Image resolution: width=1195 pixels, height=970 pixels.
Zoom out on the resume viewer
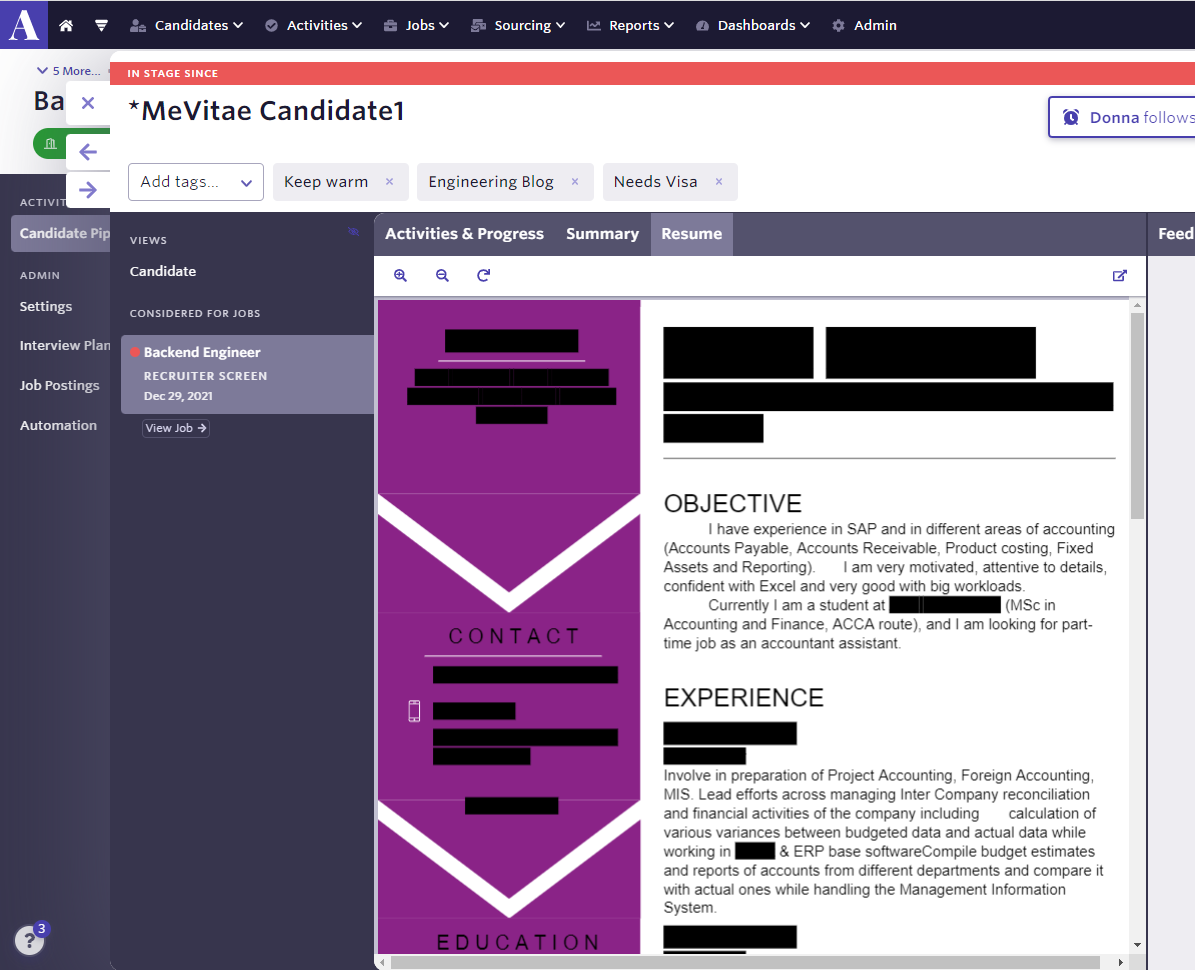coord(442,276)
